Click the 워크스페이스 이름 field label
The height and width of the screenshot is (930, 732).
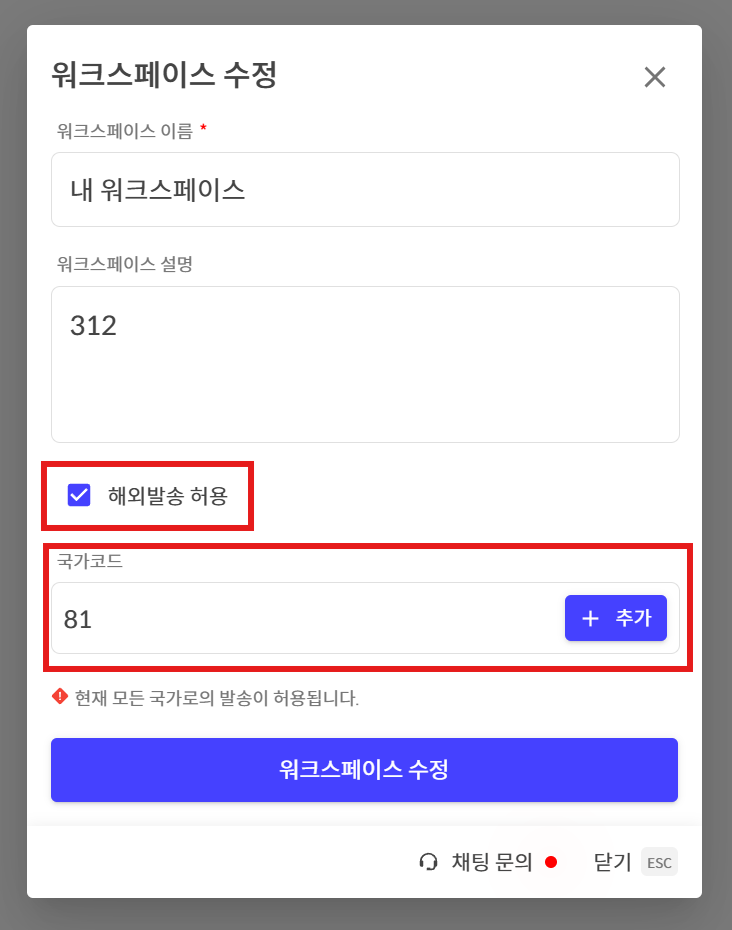click(125, 130)
